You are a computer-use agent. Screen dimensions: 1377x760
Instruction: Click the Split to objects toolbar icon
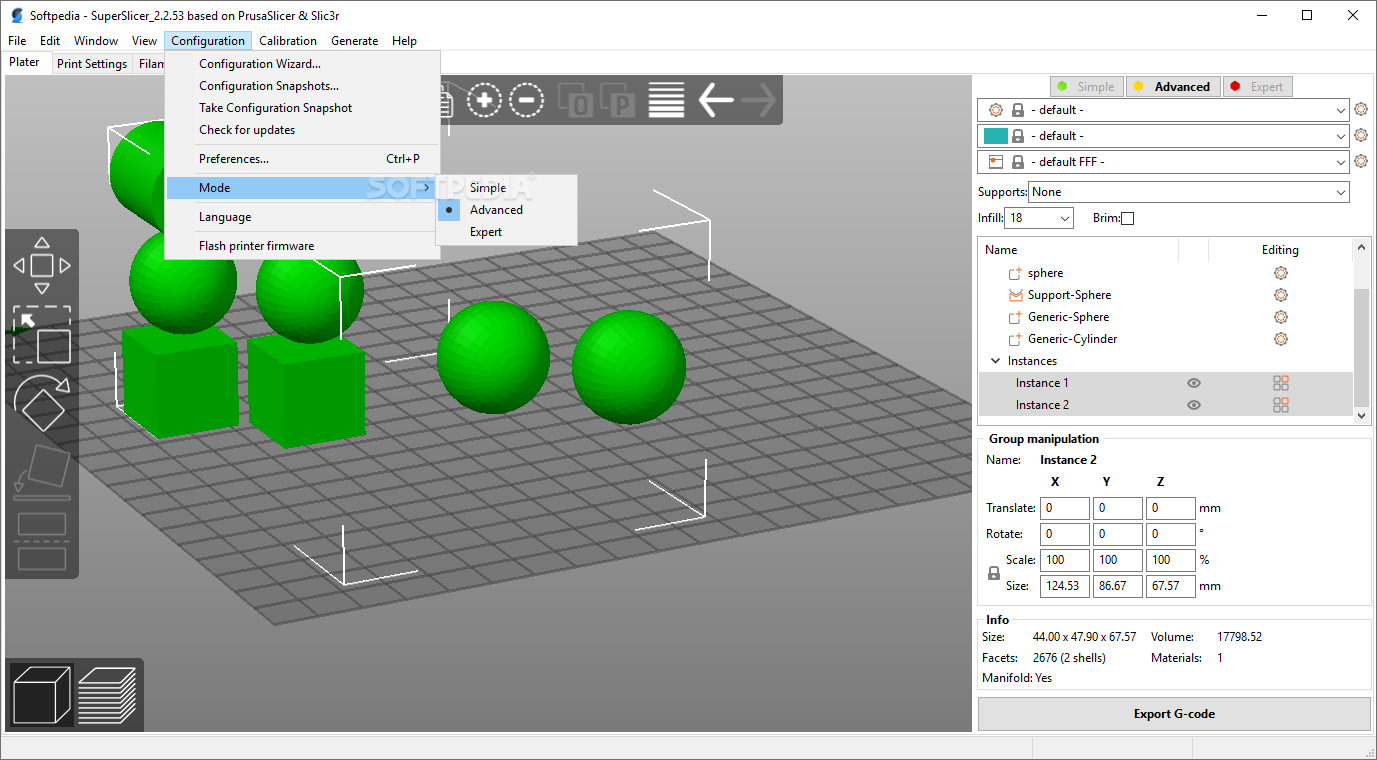pyautogui.click(x=577, y=100)
